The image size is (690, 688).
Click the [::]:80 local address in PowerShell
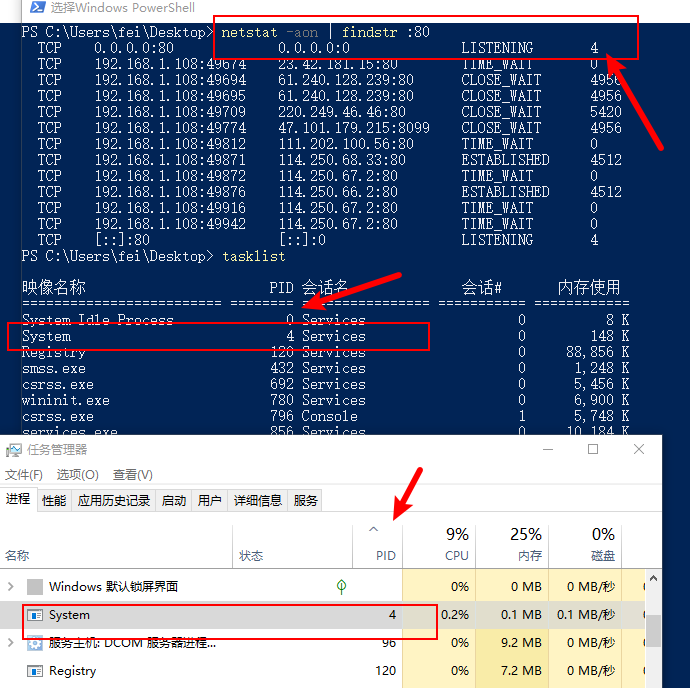point(122,240)
